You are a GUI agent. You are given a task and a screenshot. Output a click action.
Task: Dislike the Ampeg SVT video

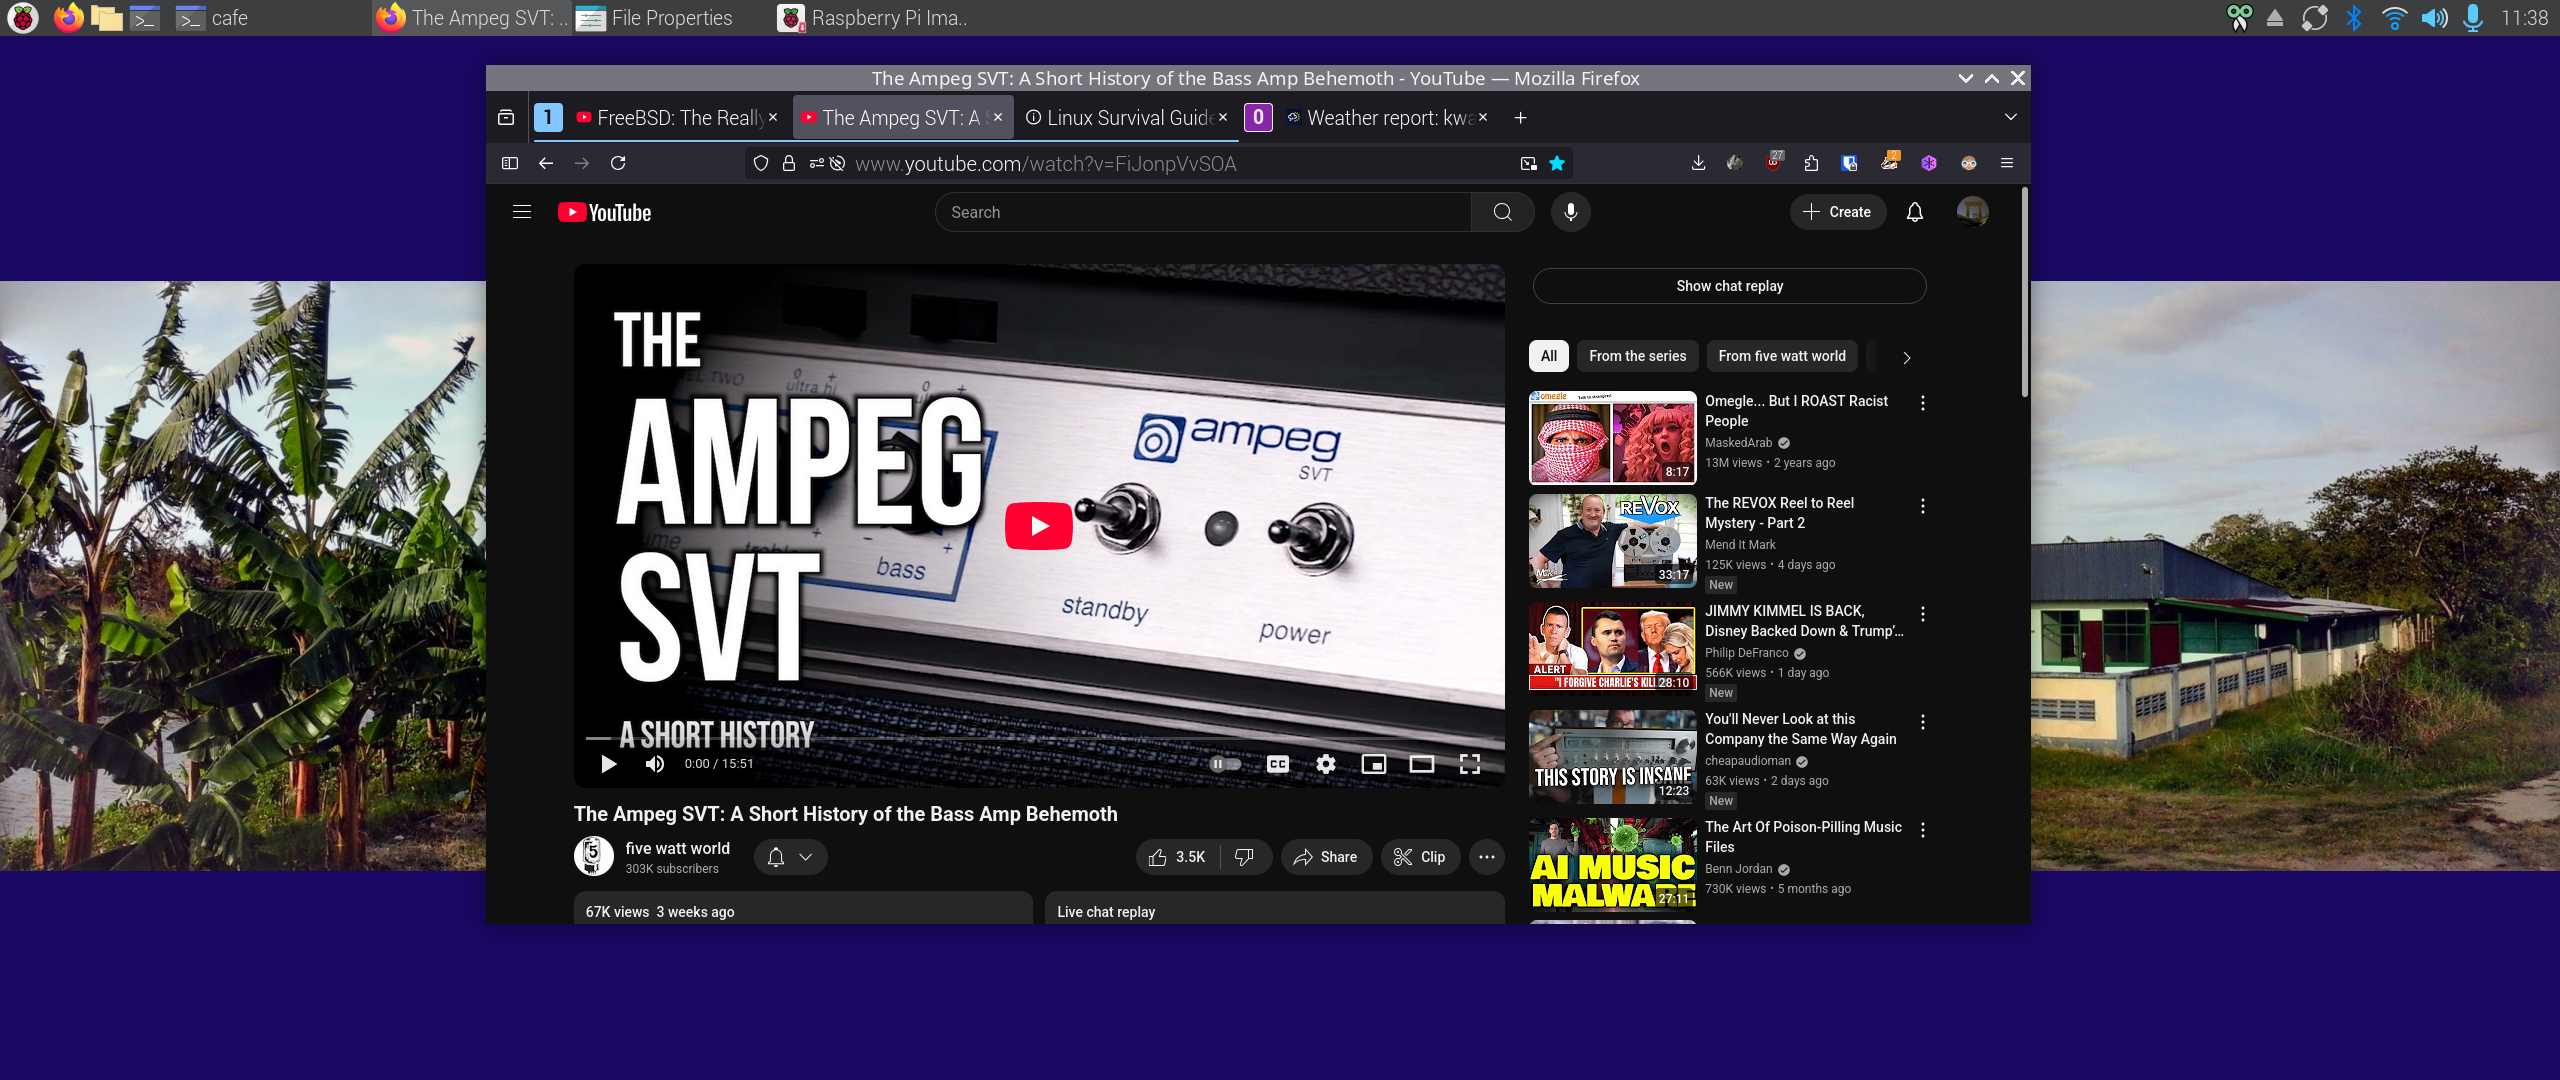pos(1244,857)
